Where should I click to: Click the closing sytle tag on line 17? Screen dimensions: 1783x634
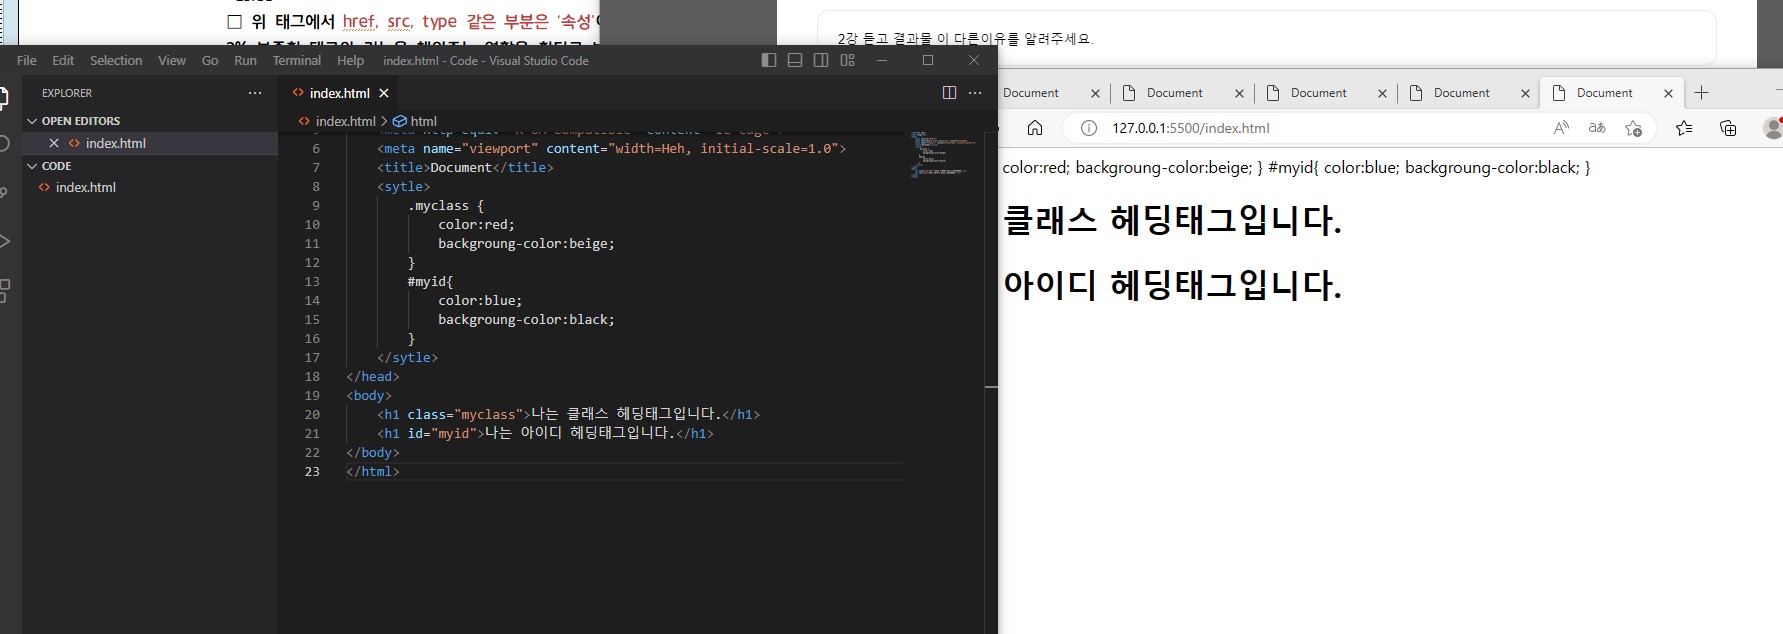pyautogui.click(x=408, y=357)
